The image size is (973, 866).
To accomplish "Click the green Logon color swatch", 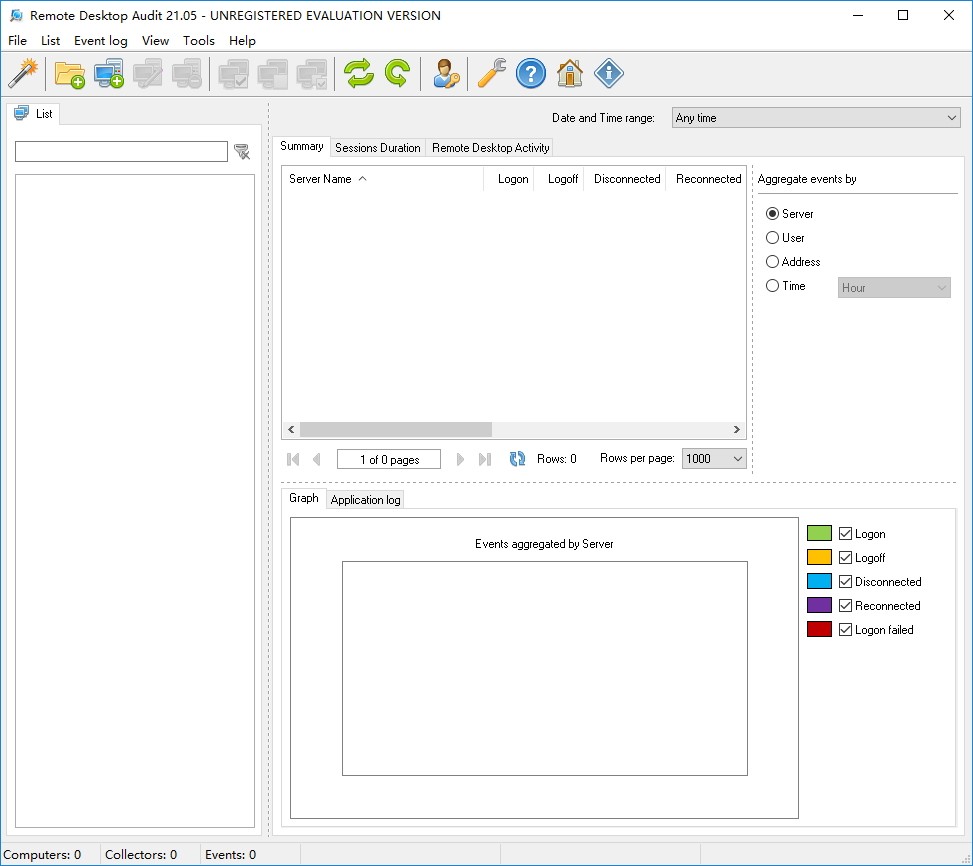I will click(x=819, y=533).
